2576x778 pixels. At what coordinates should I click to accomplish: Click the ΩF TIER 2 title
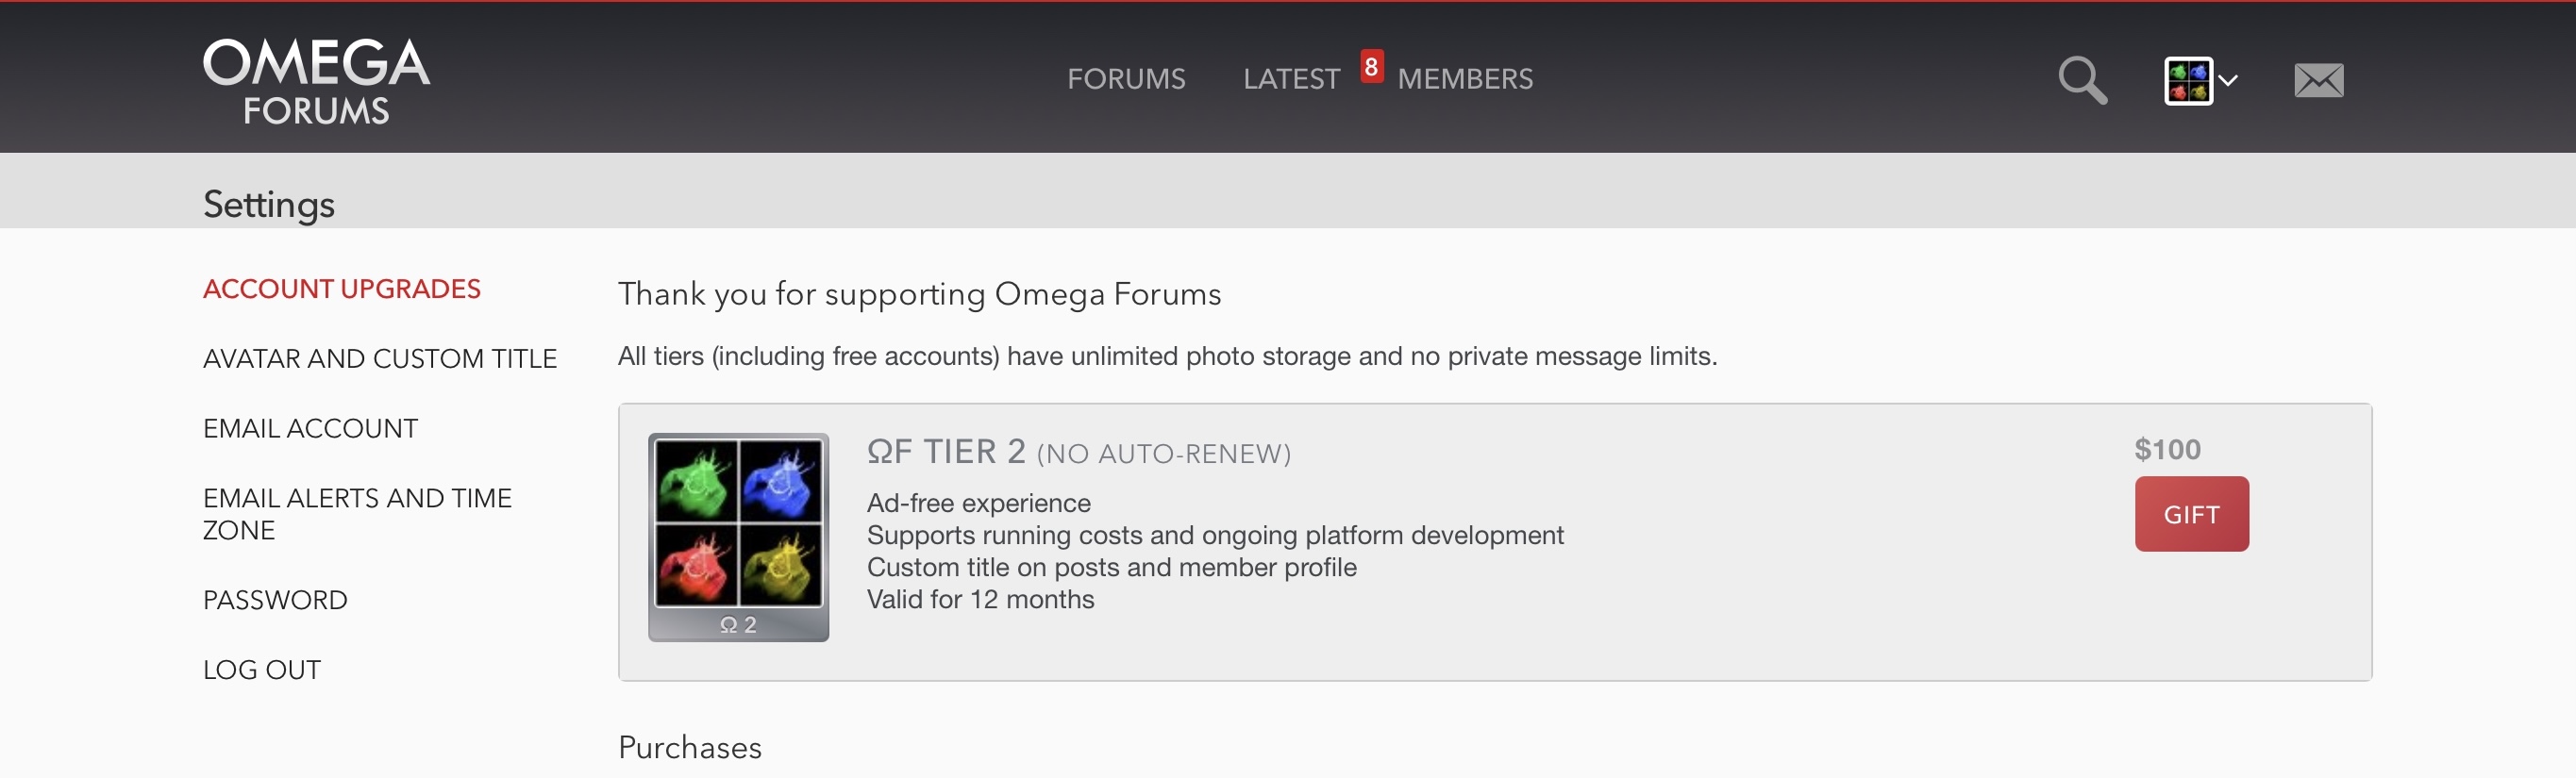946,452
